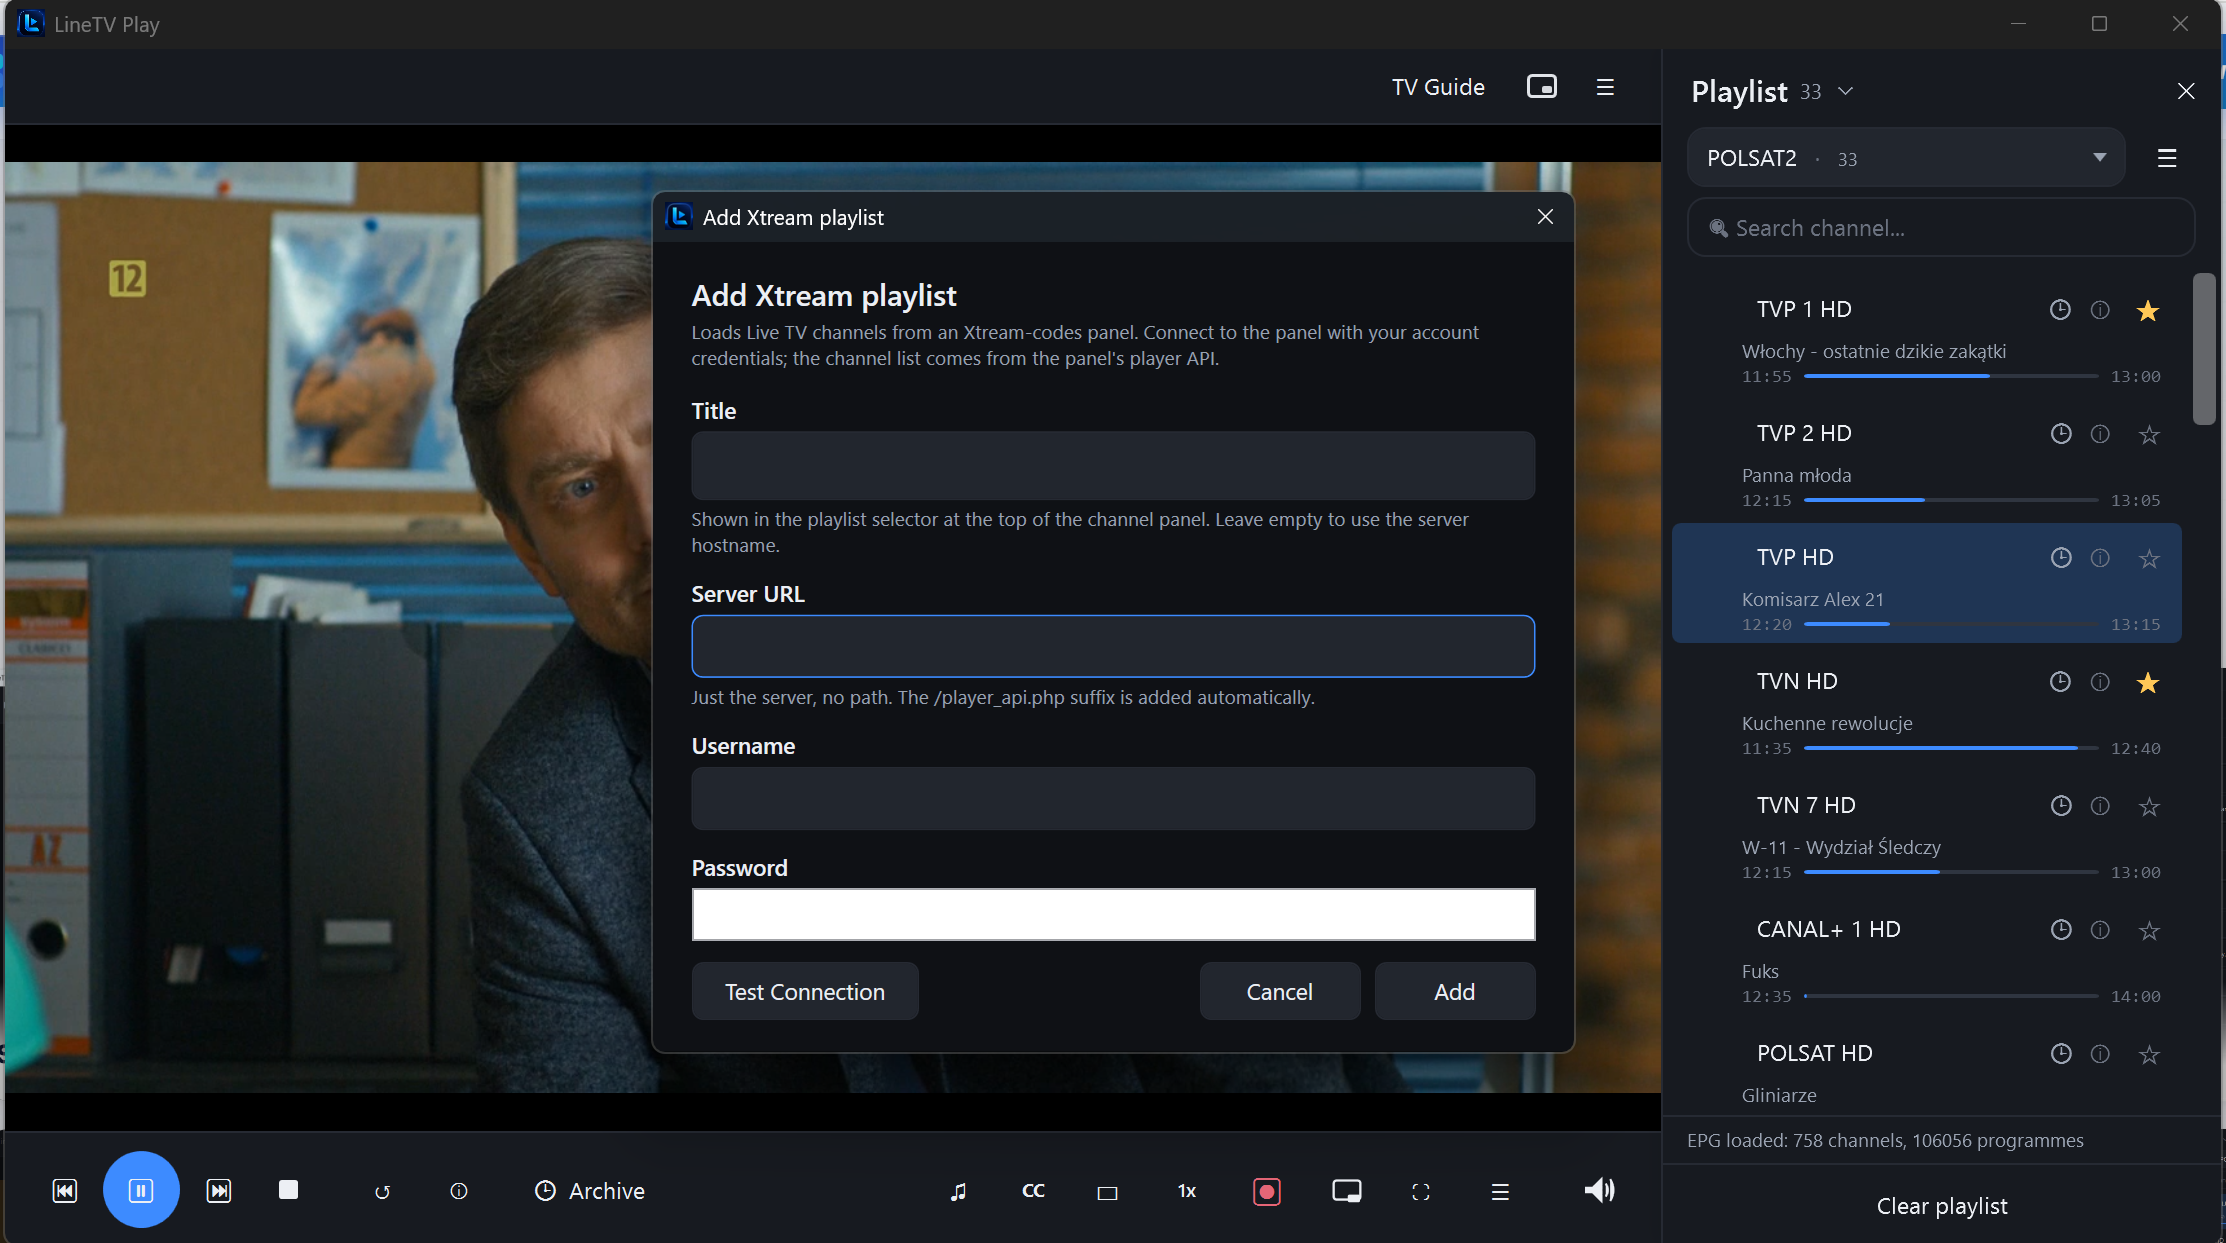Viewport: 2226px width, 1243px height.
Task: Skip to next channel button
Action: pyautogui.click(x=218, y=1190)
